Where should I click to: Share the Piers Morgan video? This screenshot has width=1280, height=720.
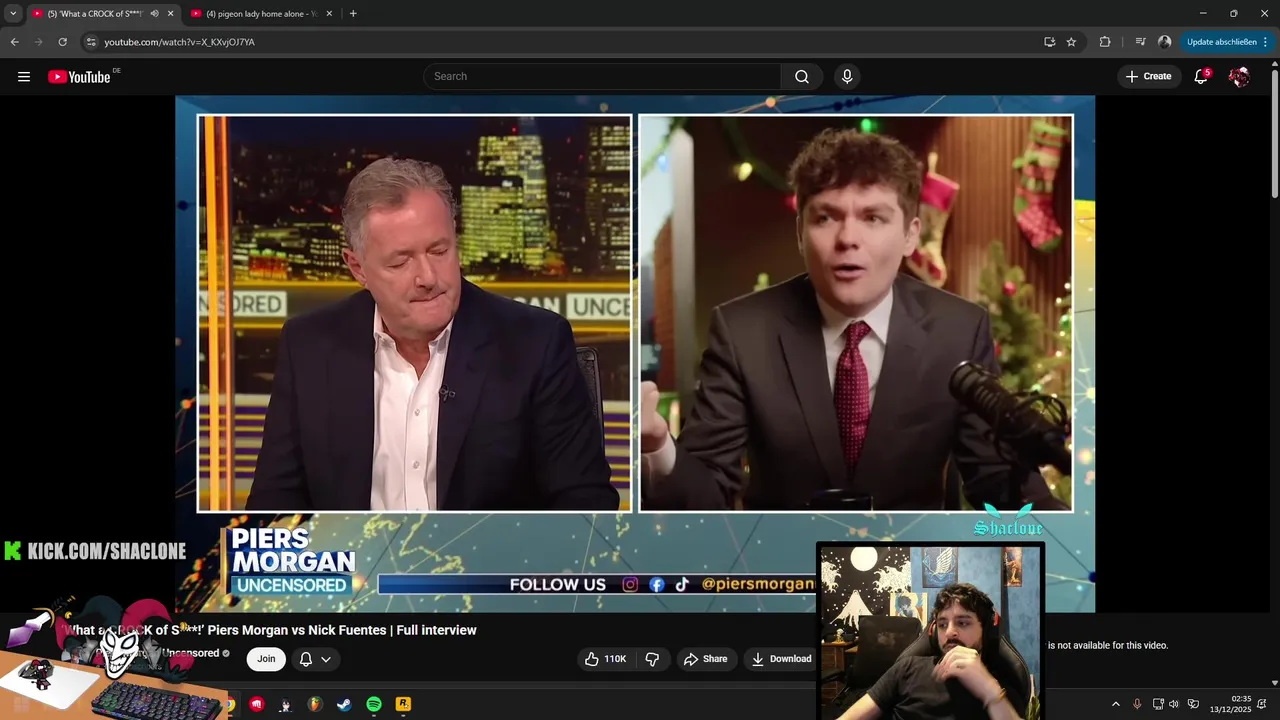[705, 659]
